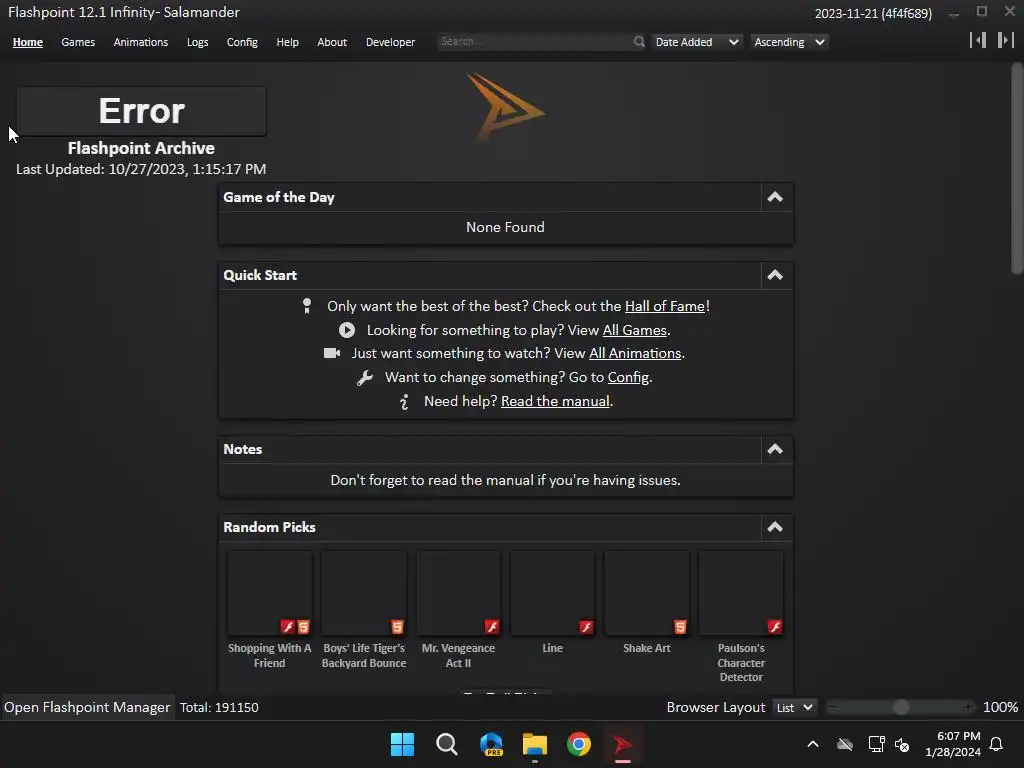Collapse the Random Picks section
The image size is (1024, 768).
775,527
